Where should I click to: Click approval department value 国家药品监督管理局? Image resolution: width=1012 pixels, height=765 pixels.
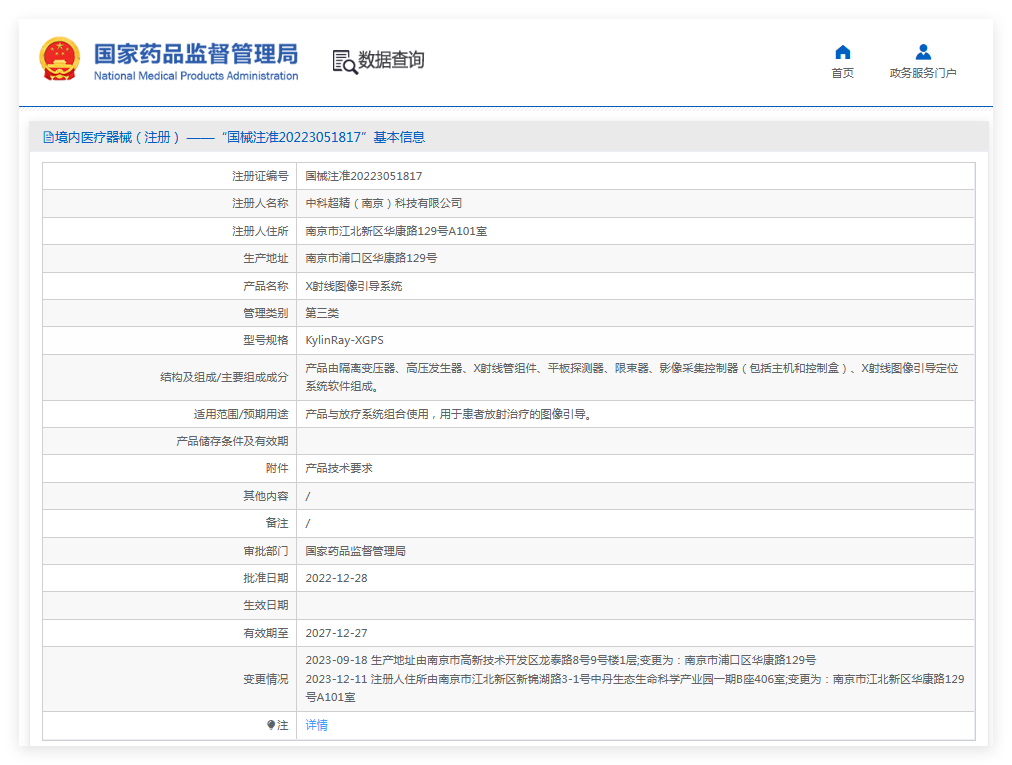(x=356, y=551)
